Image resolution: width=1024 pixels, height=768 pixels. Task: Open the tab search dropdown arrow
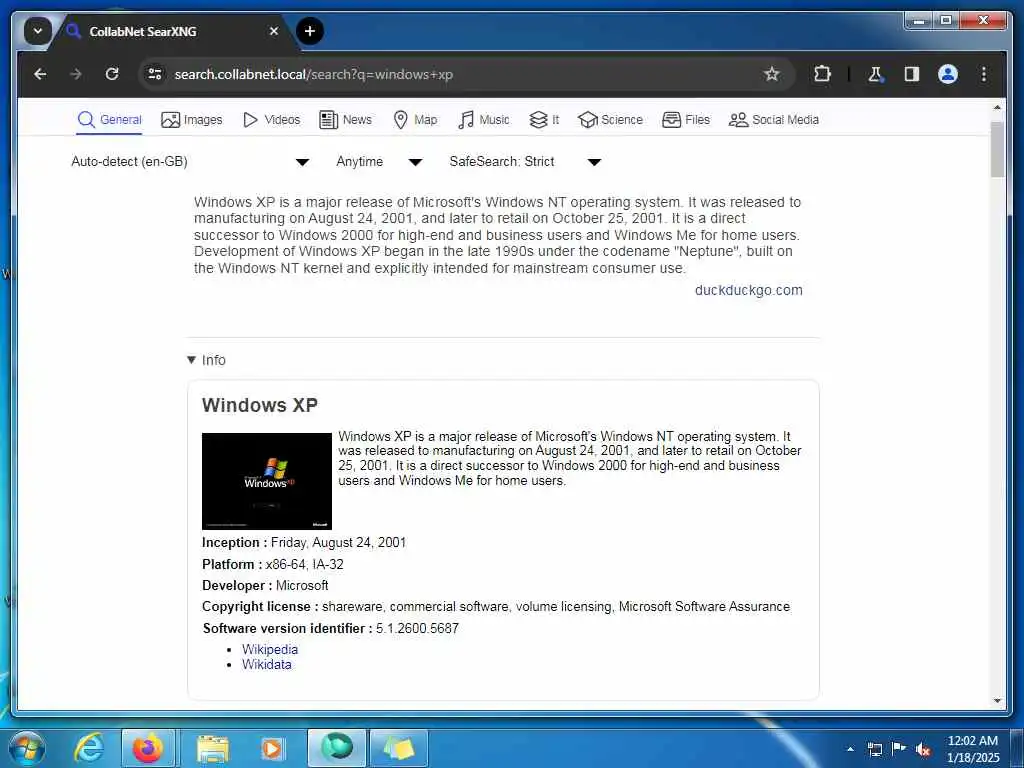tap(38, 31)
